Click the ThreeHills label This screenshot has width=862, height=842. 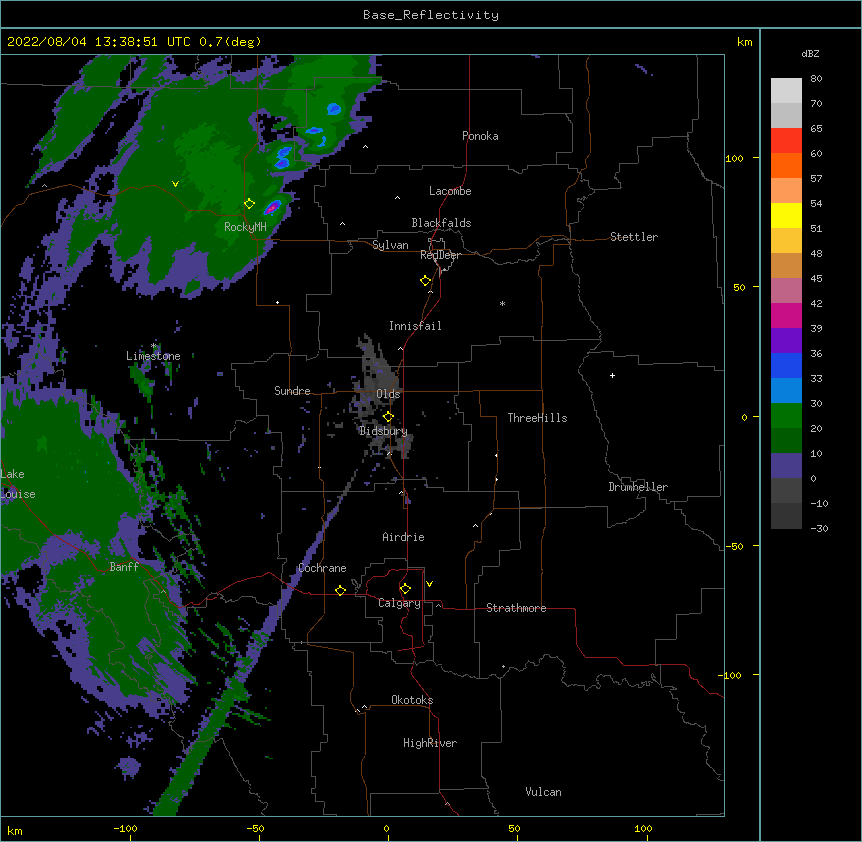pyautogui.click(x=537, y=418)
